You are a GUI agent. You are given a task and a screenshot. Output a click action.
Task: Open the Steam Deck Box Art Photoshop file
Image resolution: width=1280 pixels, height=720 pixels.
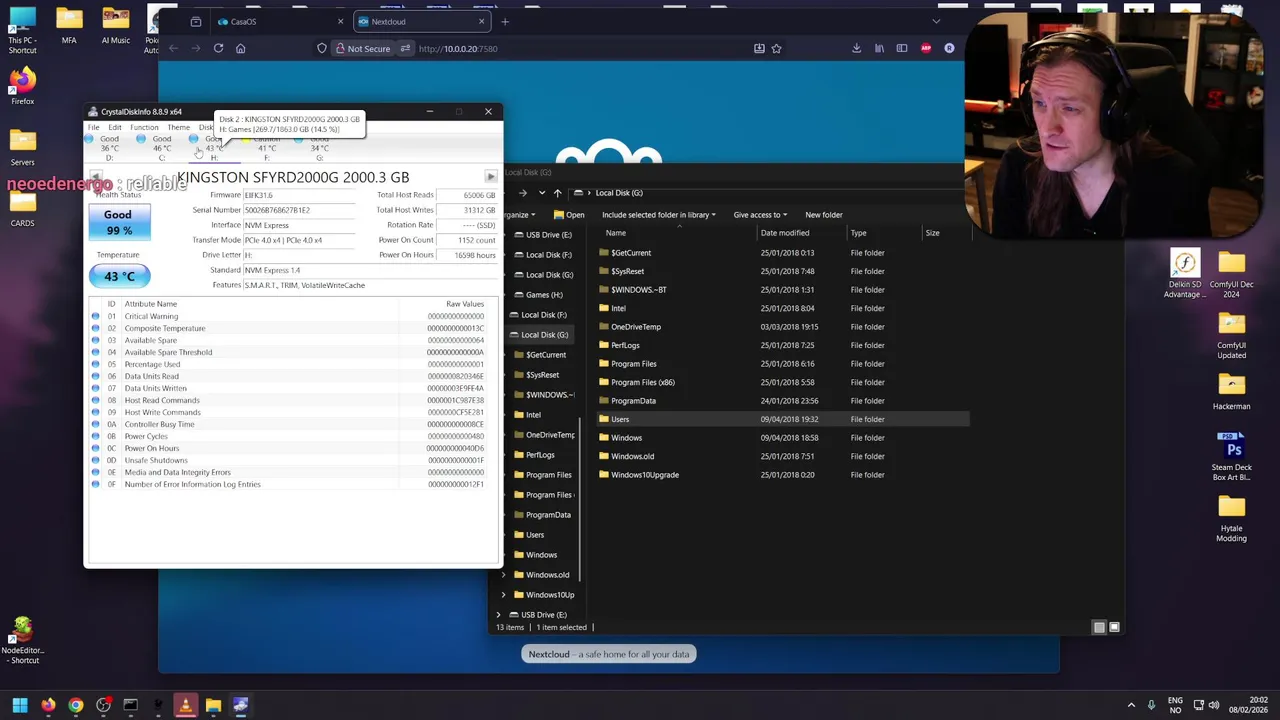coord(1232,456)
